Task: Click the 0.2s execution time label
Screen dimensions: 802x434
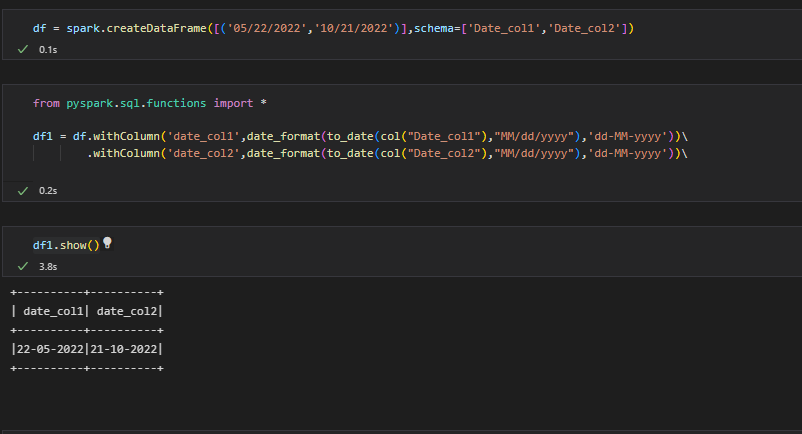Action: [48, 191]
